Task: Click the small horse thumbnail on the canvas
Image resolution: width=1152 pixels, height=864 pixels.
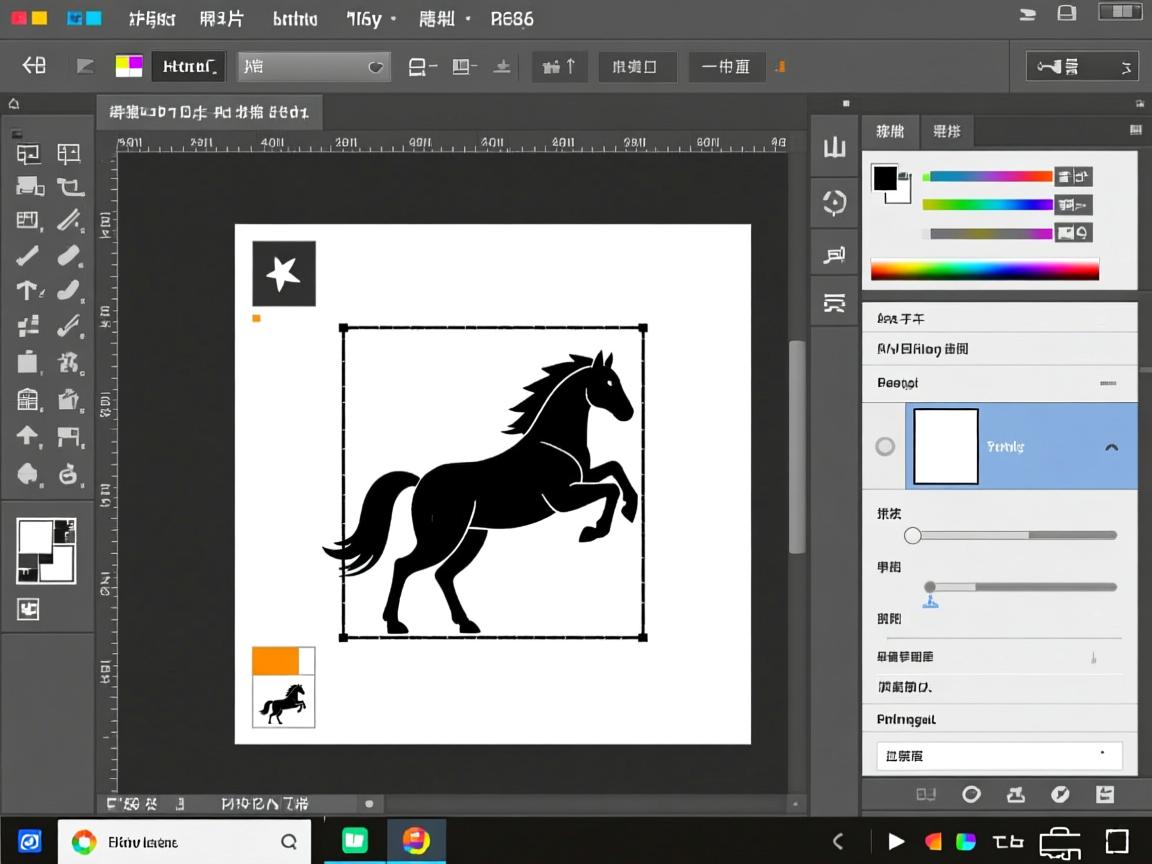Action: click(x=283, y=703)
